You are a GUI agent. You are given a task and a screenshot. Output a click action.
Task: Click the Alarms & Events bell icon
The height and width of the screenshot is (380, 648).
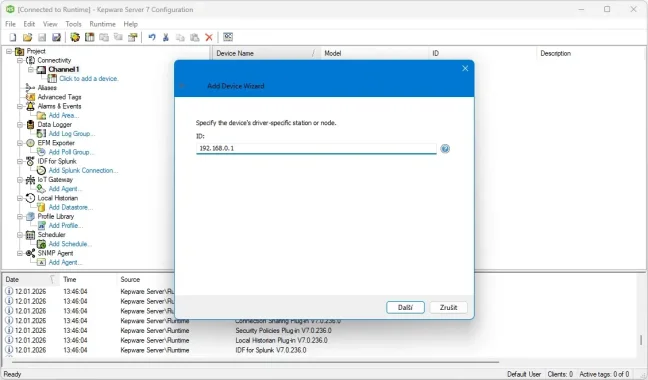[30, 106]
